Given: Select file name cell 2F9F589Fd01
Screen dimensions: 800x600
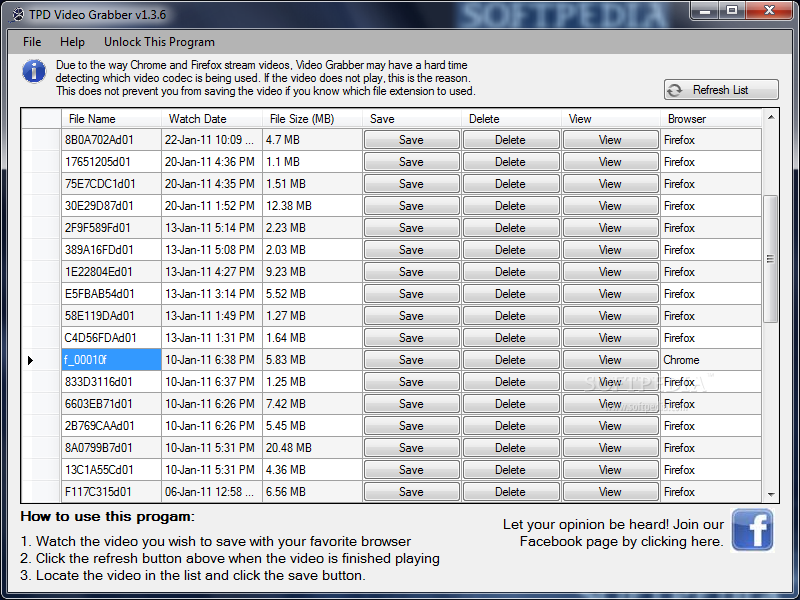Looking at the screenshot, I should click(111, 228).
